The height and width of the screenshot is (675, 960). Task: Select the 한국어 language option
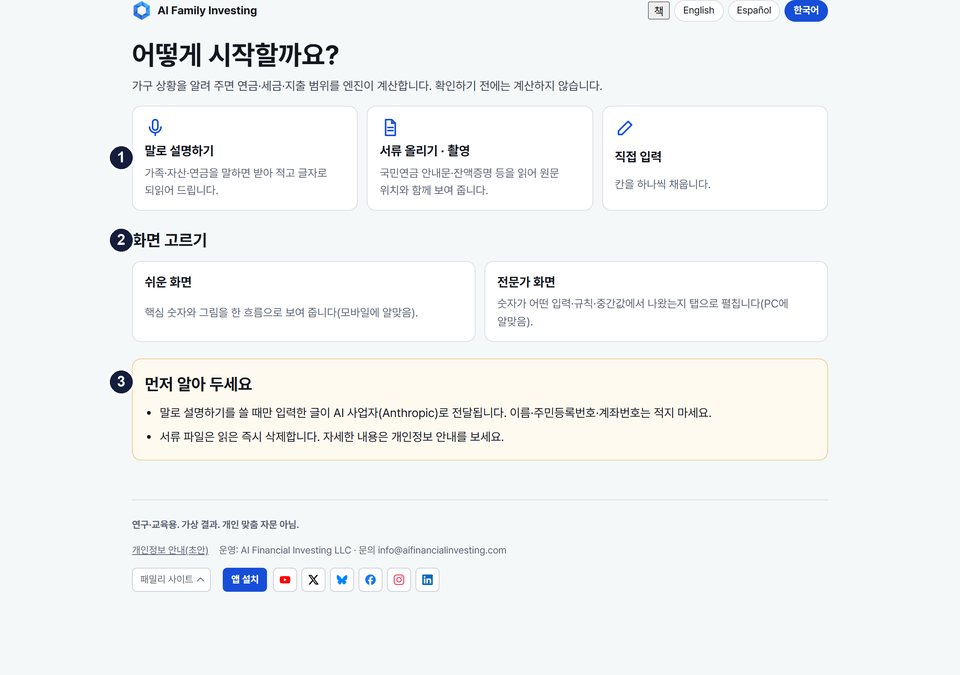806,10
